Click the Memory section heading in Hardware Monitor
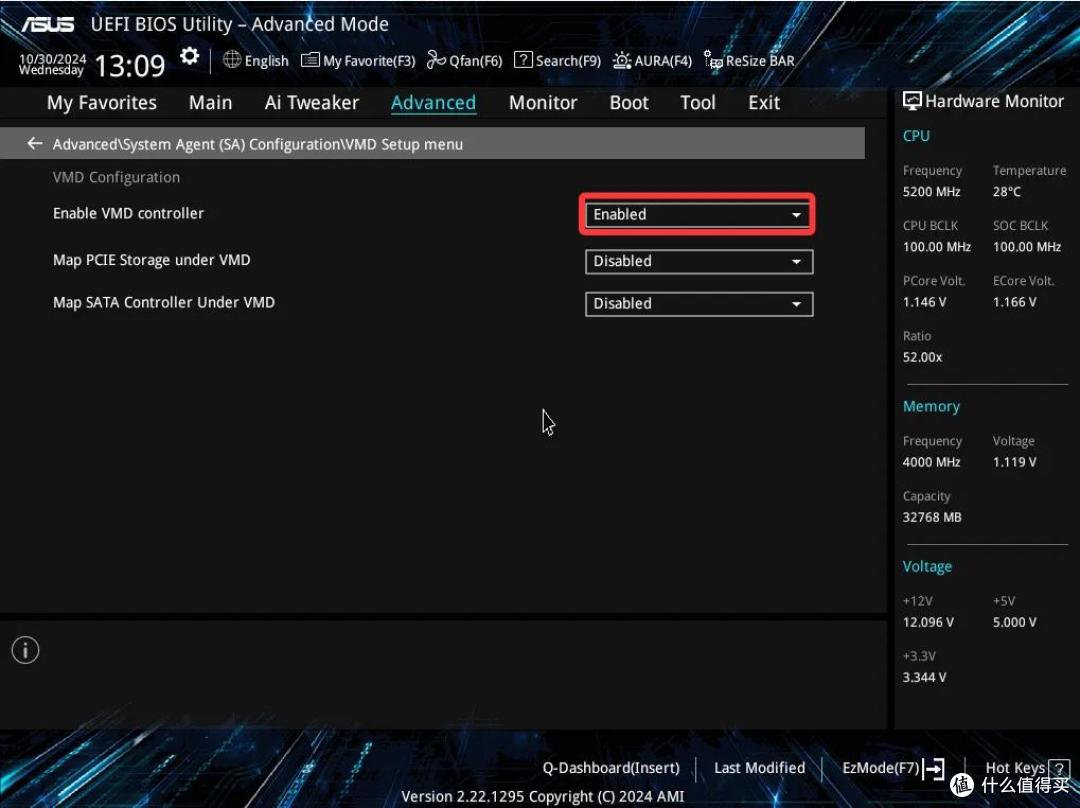The width and height of the screenshot is (1080, 808). coord(931,406)
